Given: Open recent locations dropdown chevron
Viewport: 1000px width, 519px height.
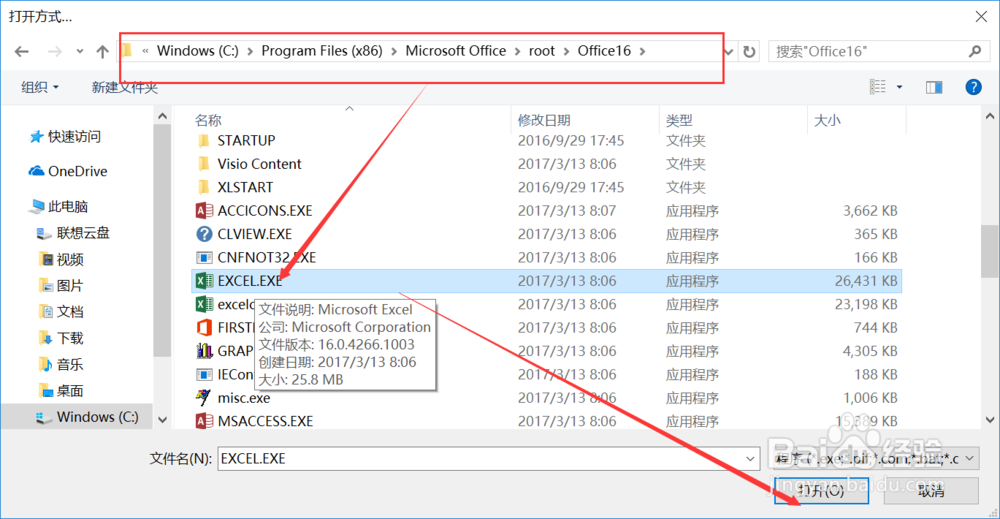Looking at the screenshot, I should pyautogui.click(x=79, y=52).
